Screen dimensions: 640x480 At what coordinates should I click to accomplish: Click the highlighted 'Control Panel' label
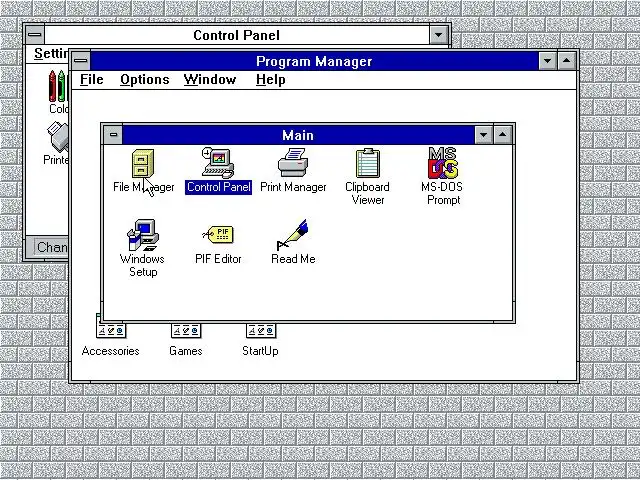218,187
